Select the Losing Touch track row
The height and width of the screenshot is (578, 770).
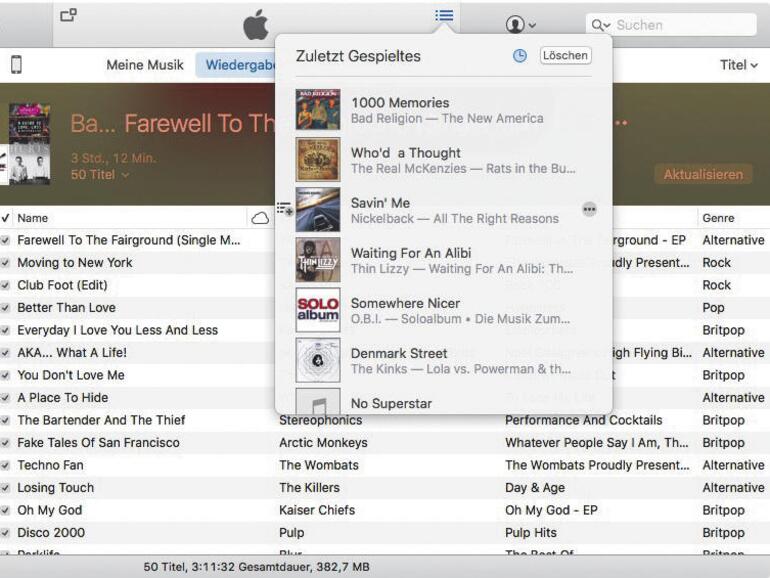pyautogui.click(x=385, y=488)
